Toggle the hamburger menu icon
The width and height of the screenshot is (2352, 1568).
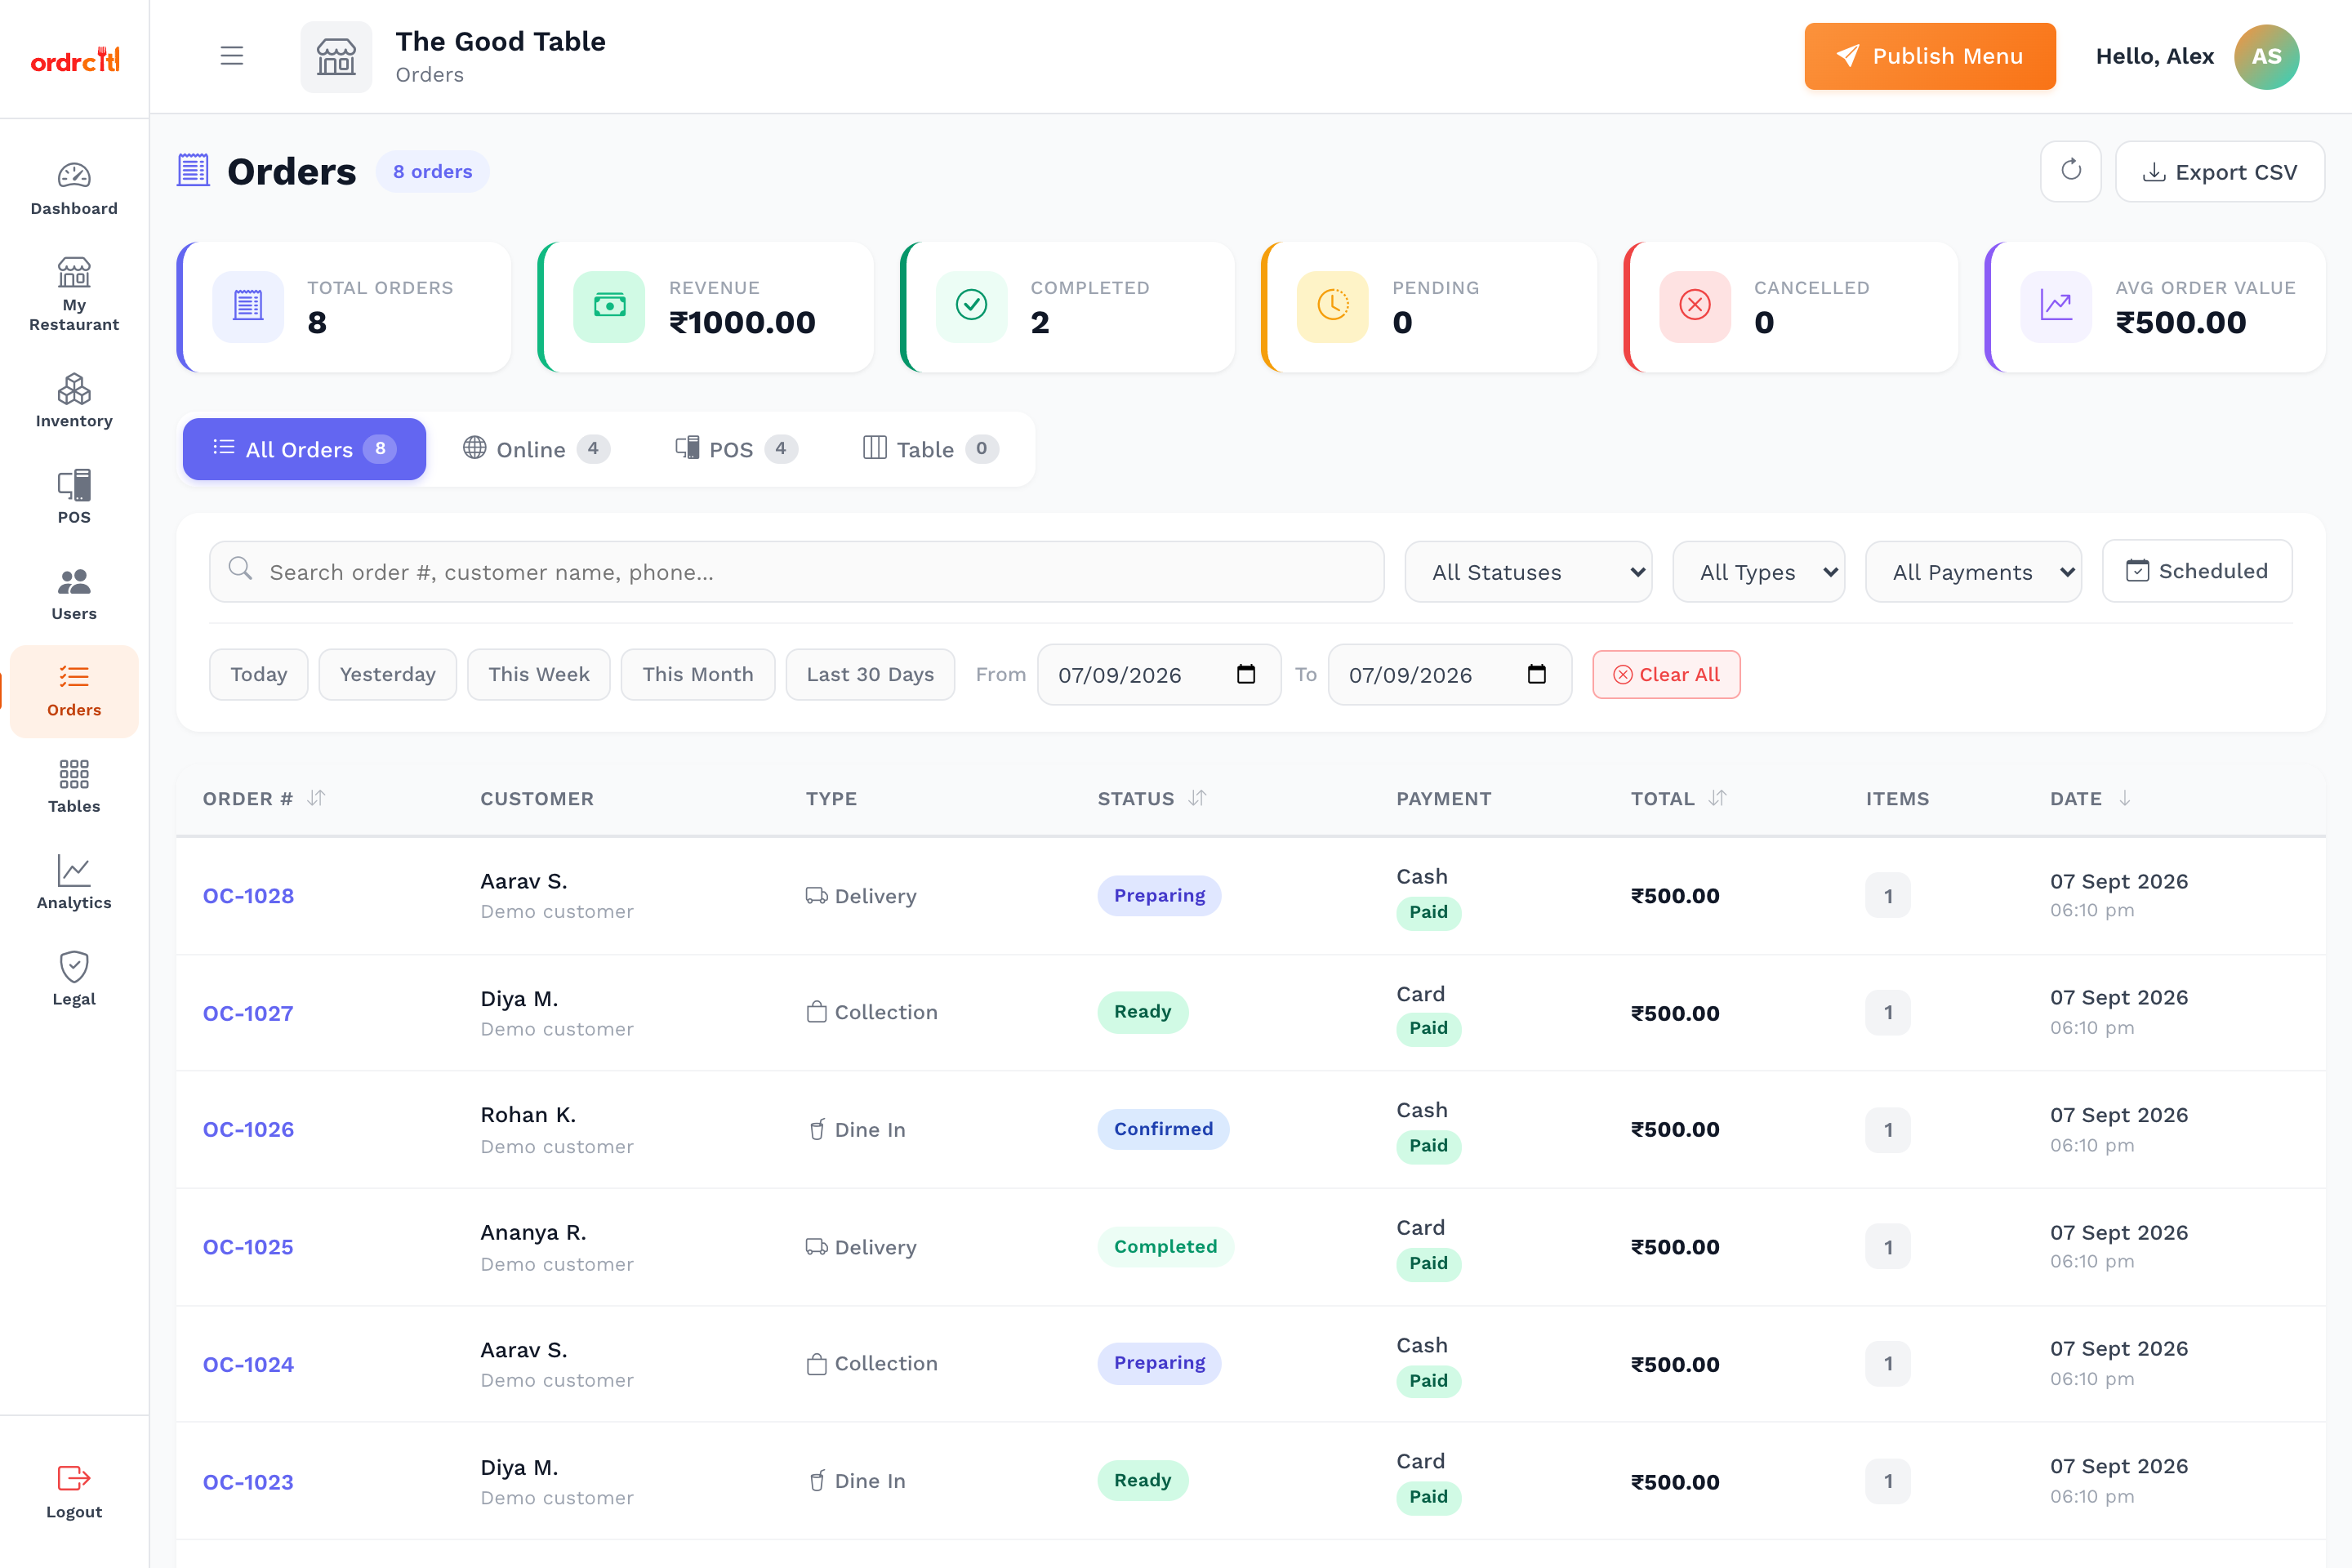(x=232, y=56)
